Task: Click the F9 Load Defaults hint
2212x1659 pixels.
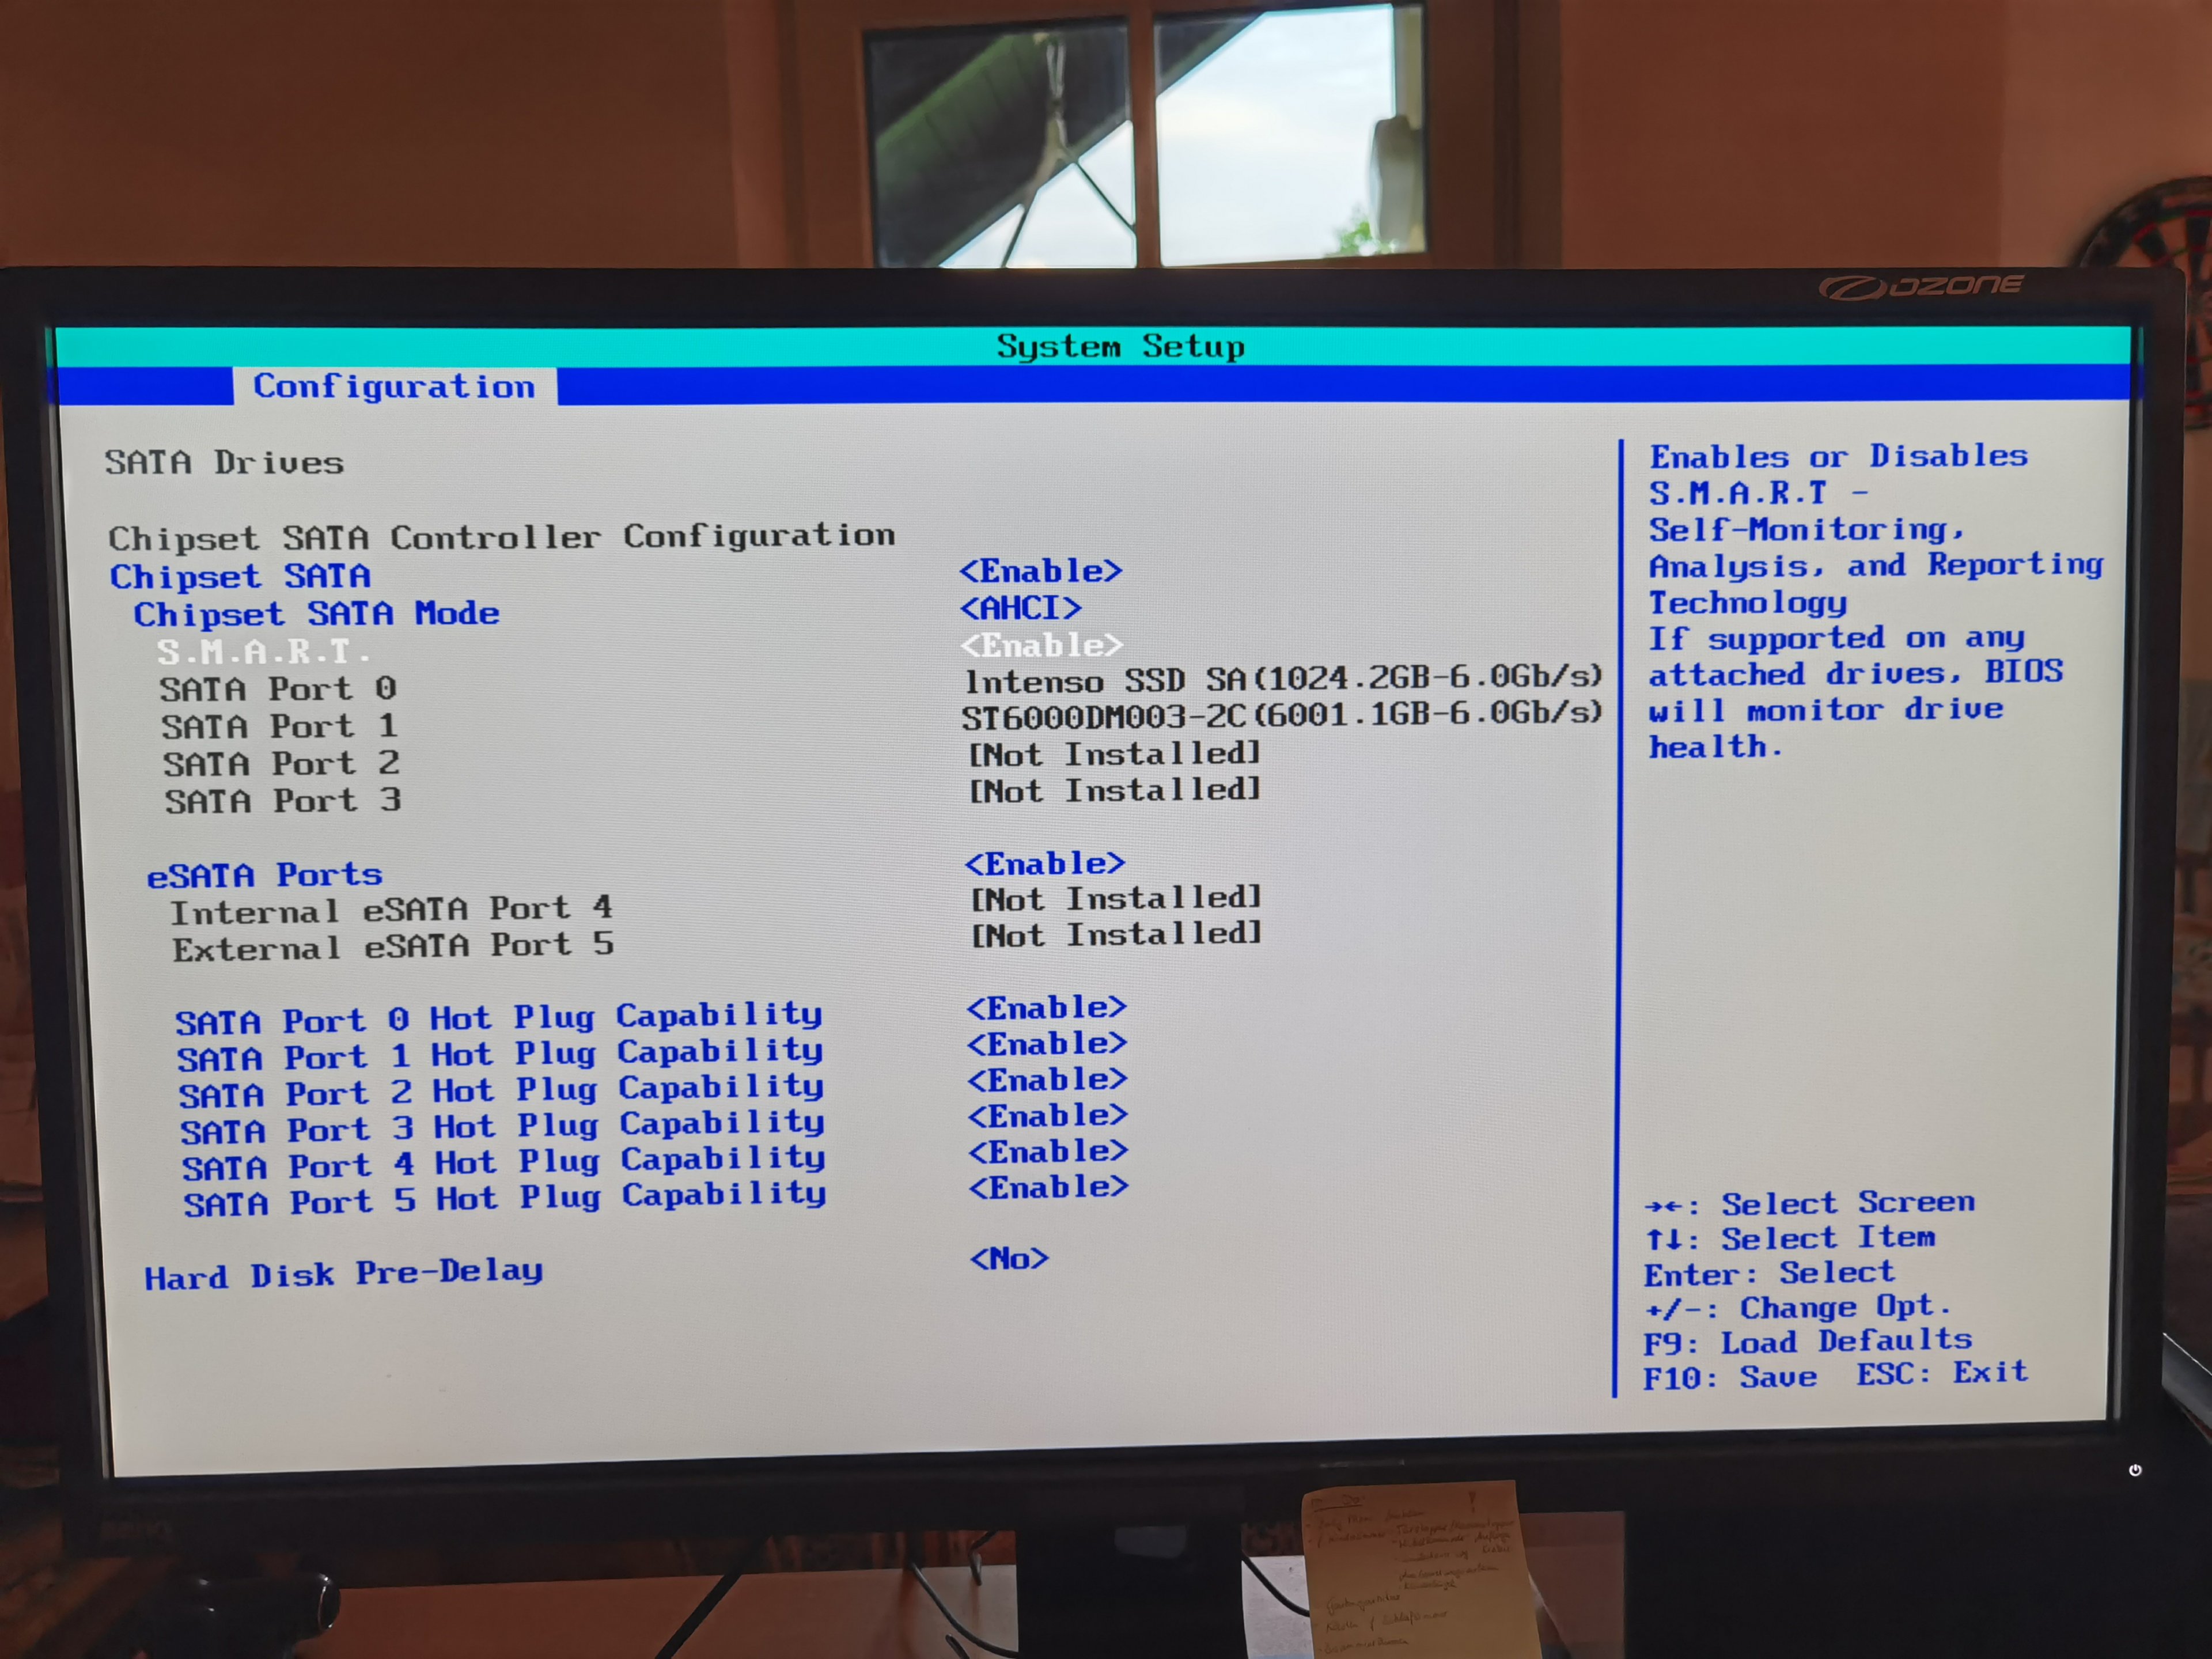Action: tap(1807, 1341)
